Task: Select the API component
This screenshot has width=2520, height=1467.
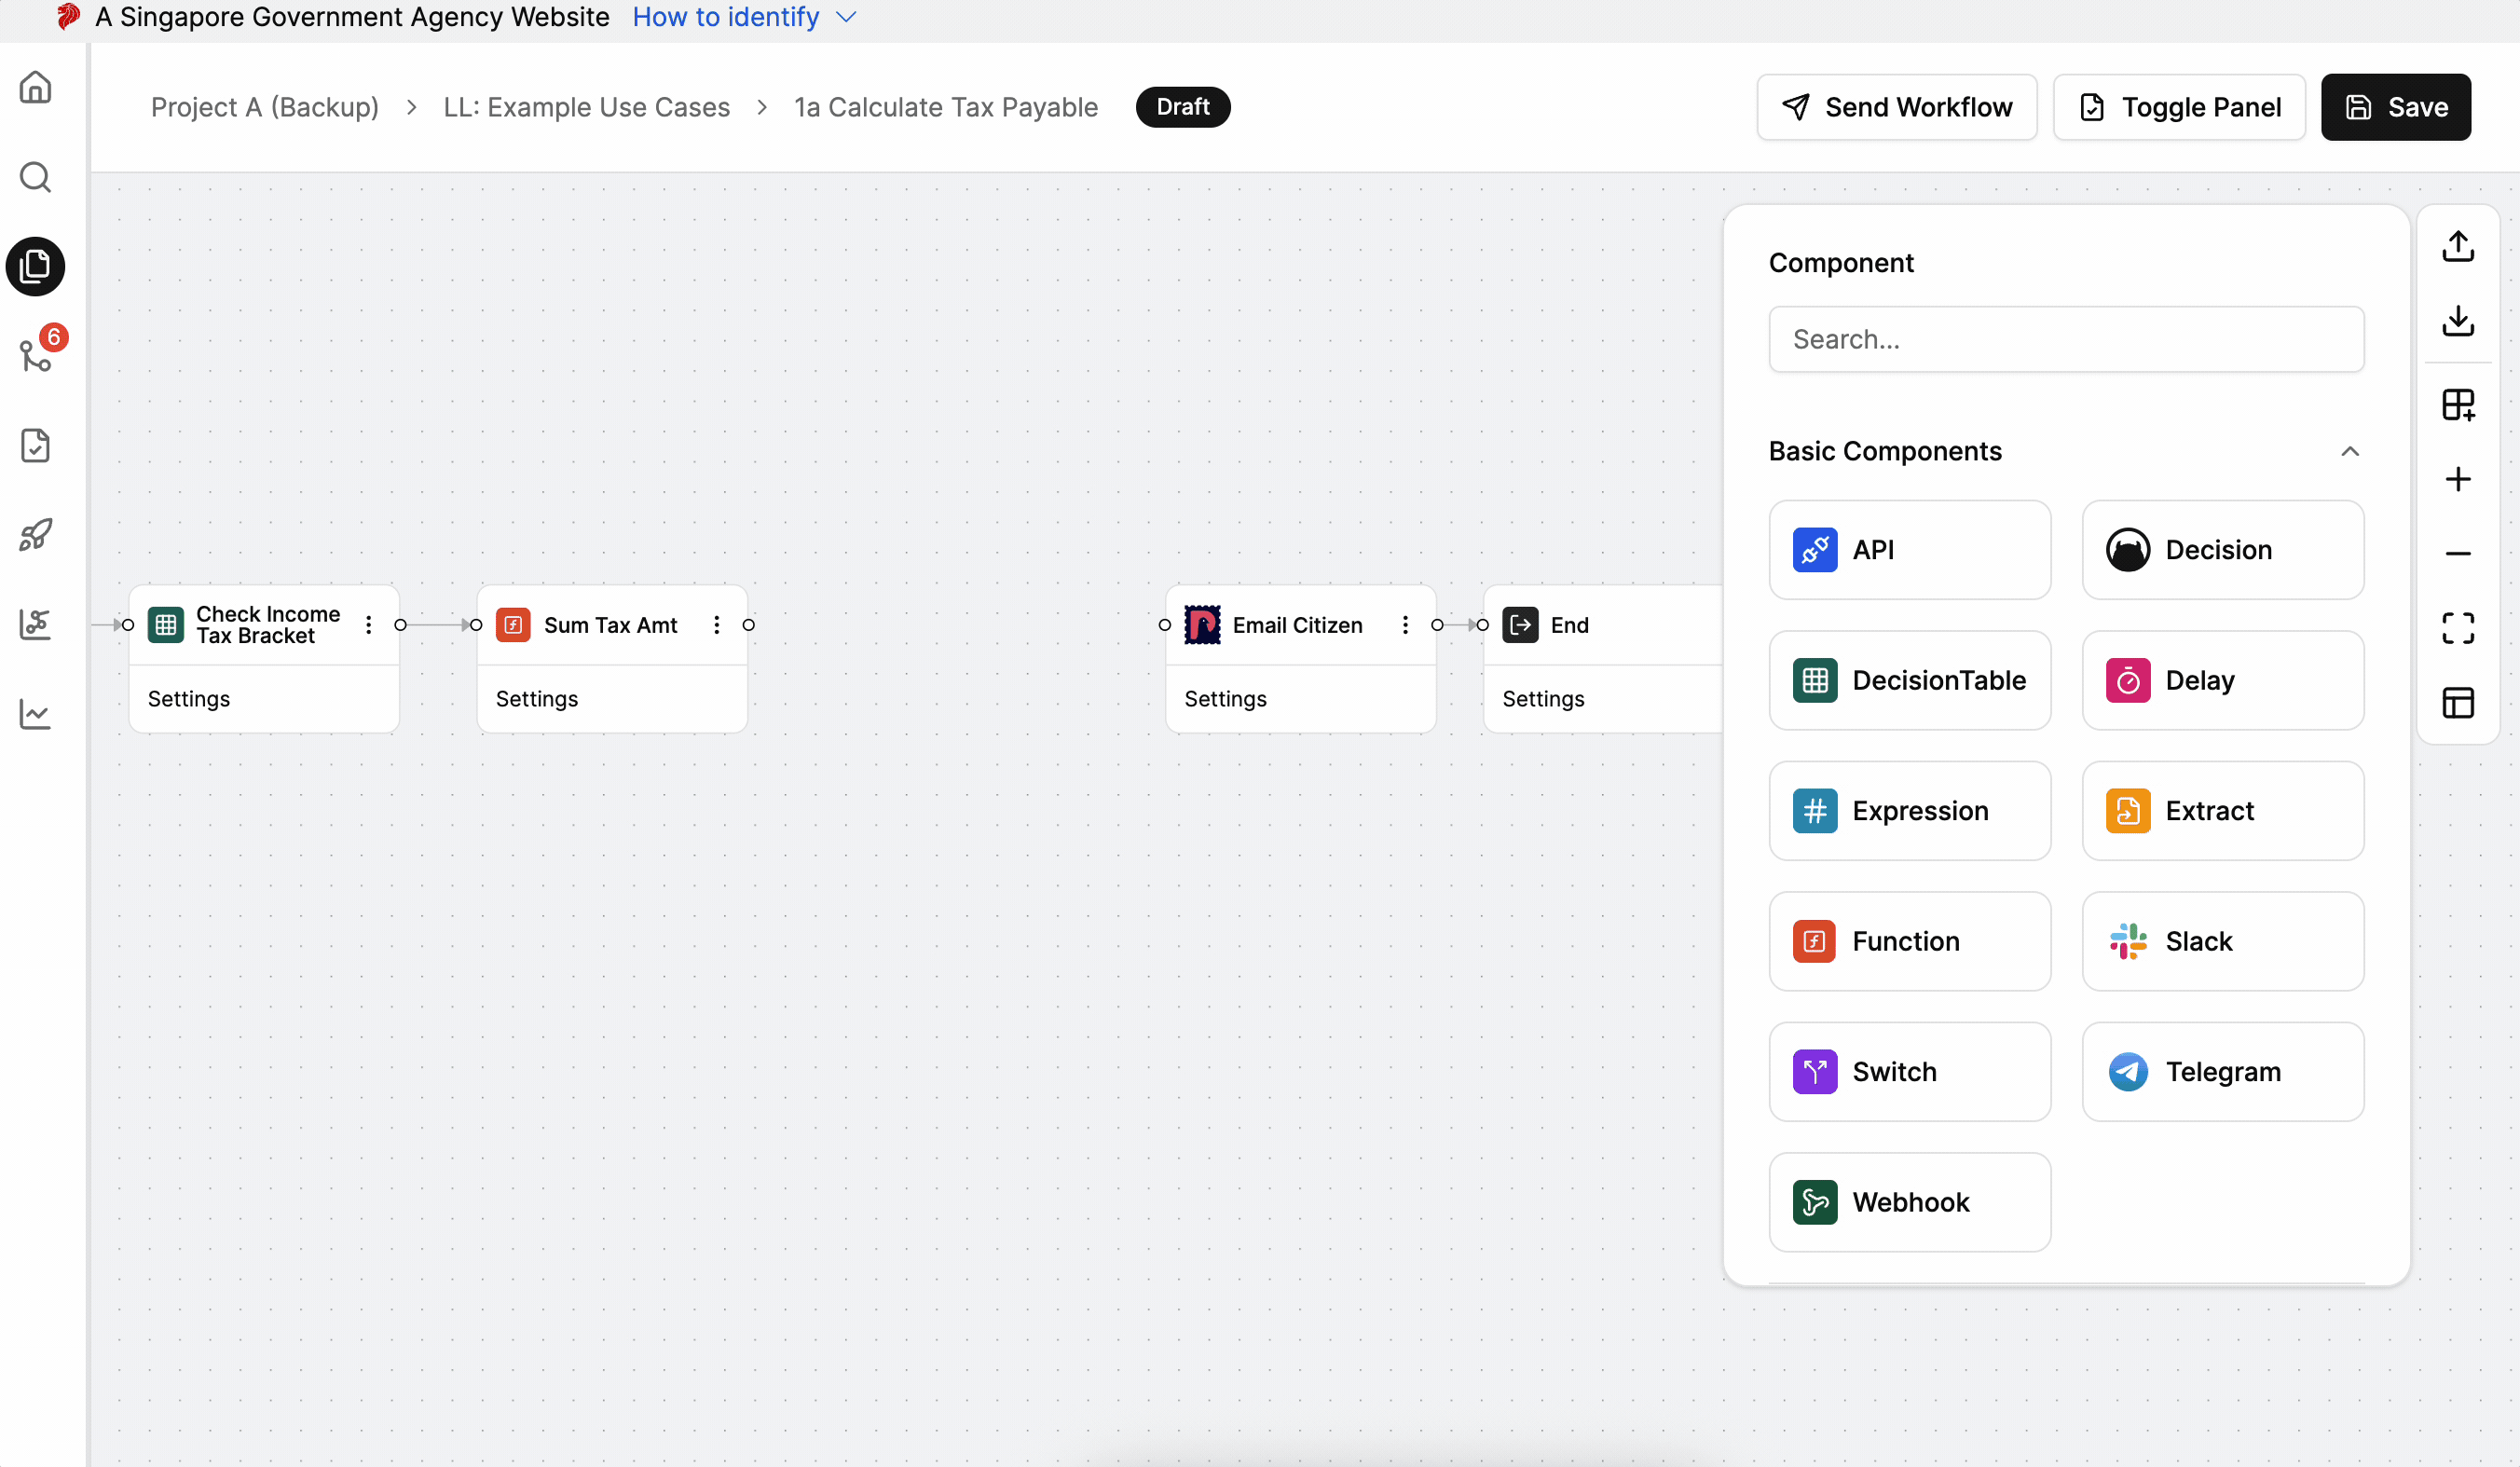Action: 1910,550
